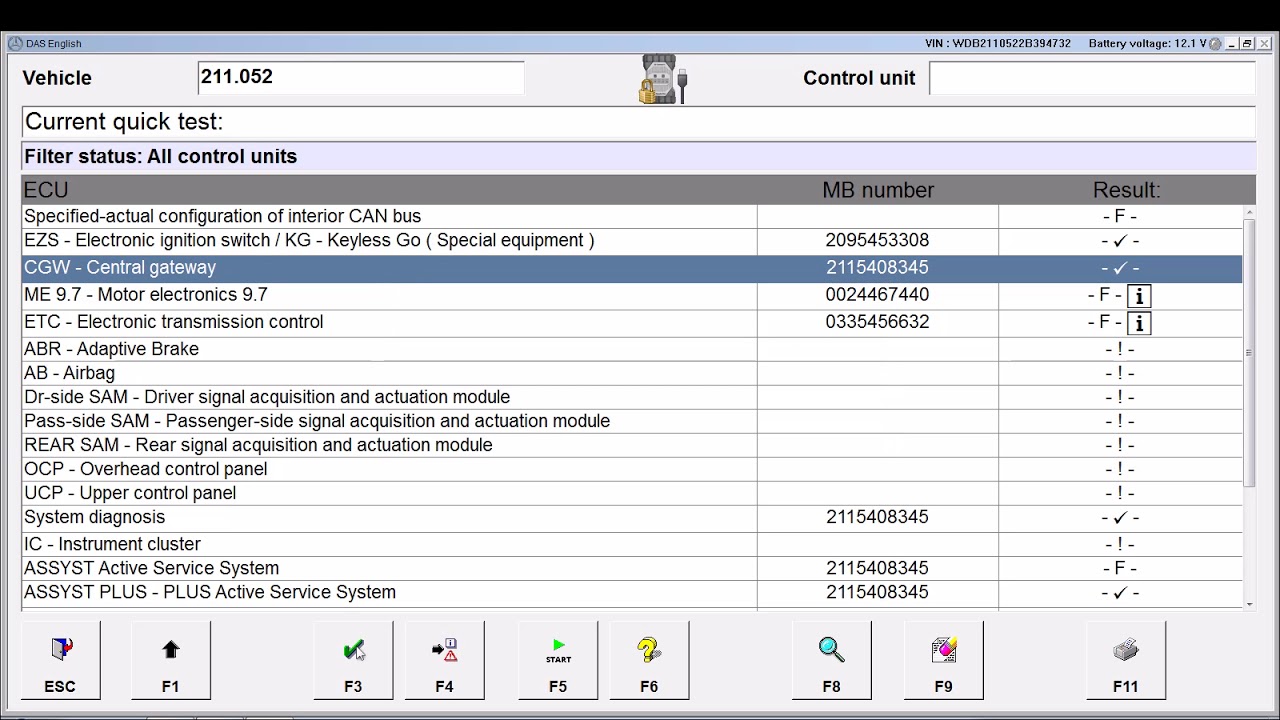This screenshot has width=1280, height=720.
Task: Click the battery voltage status icon
Action: pyautogui.click(x=1215, y=44)
